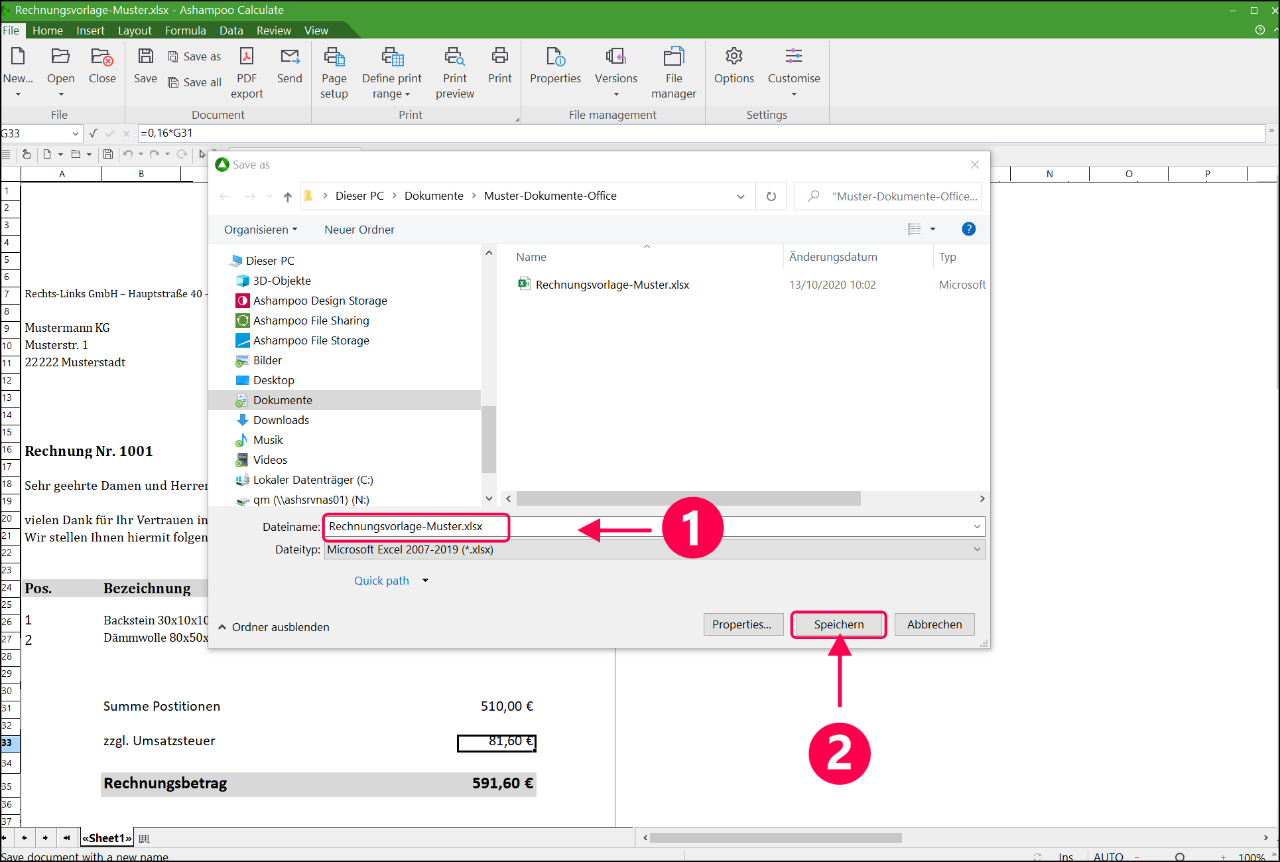Screen dimensions: 1280x862
Task: Refresh the folder in Save as dialog
Action: click(x=771, y=196)
